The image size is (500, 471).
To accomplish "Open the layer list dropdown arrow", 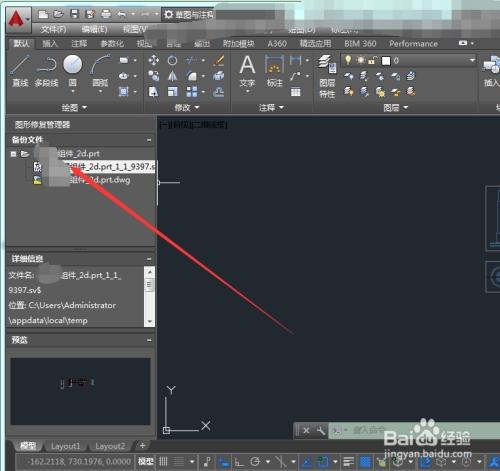I will [x=472, y=60].
